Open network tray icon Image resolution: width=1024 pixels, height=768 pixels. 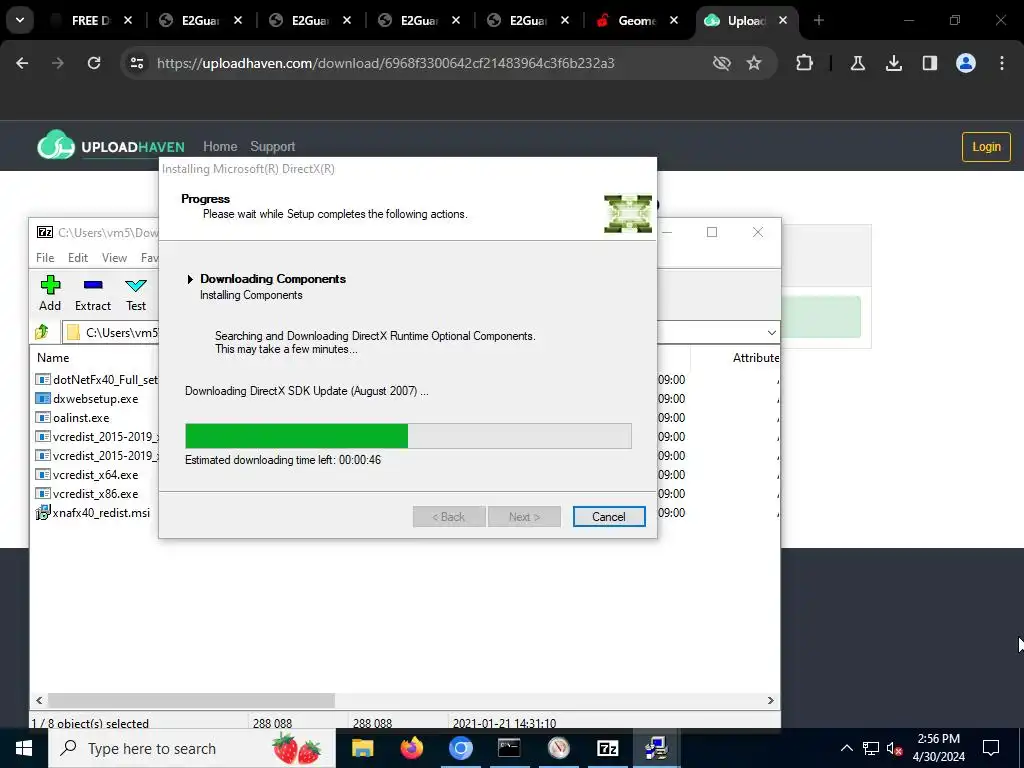[871, 748]
